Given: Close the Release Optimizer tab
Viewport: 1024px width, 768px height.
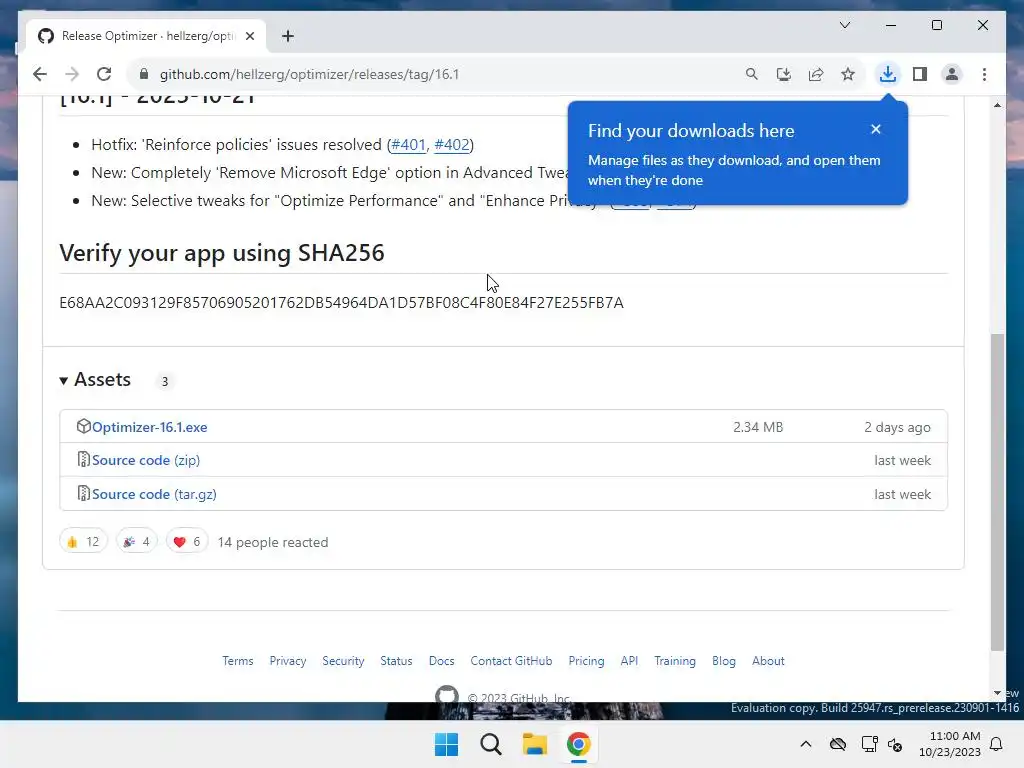Looking at the screenshot, I should pyautogui.click(x=249, y=37).
